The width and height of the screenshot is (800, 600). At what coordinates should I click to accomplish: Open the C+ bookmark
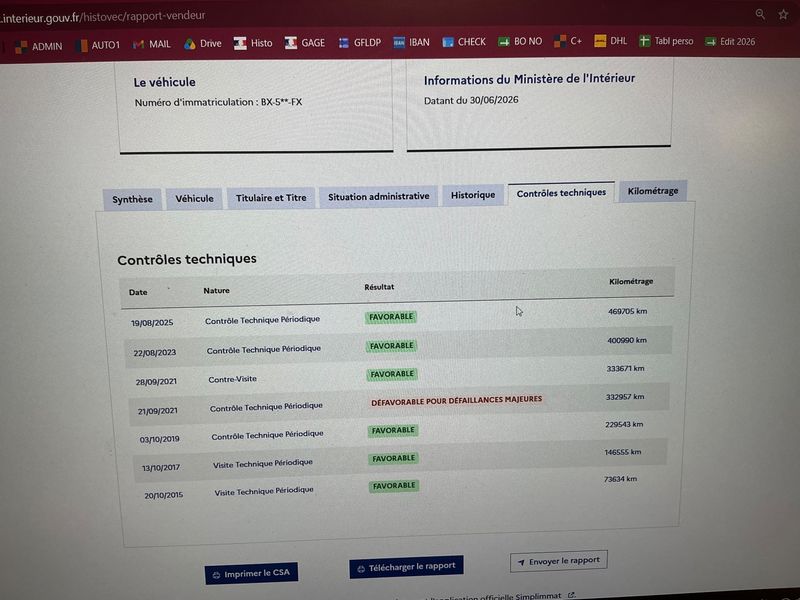(x=568, y=41)
